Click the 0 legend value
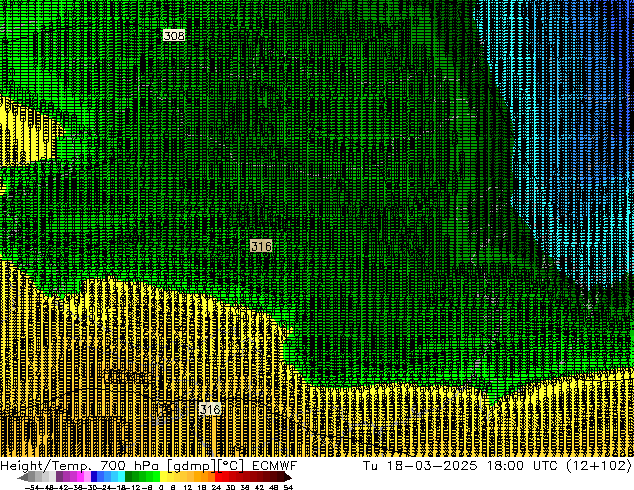 (x=161, y=487)
